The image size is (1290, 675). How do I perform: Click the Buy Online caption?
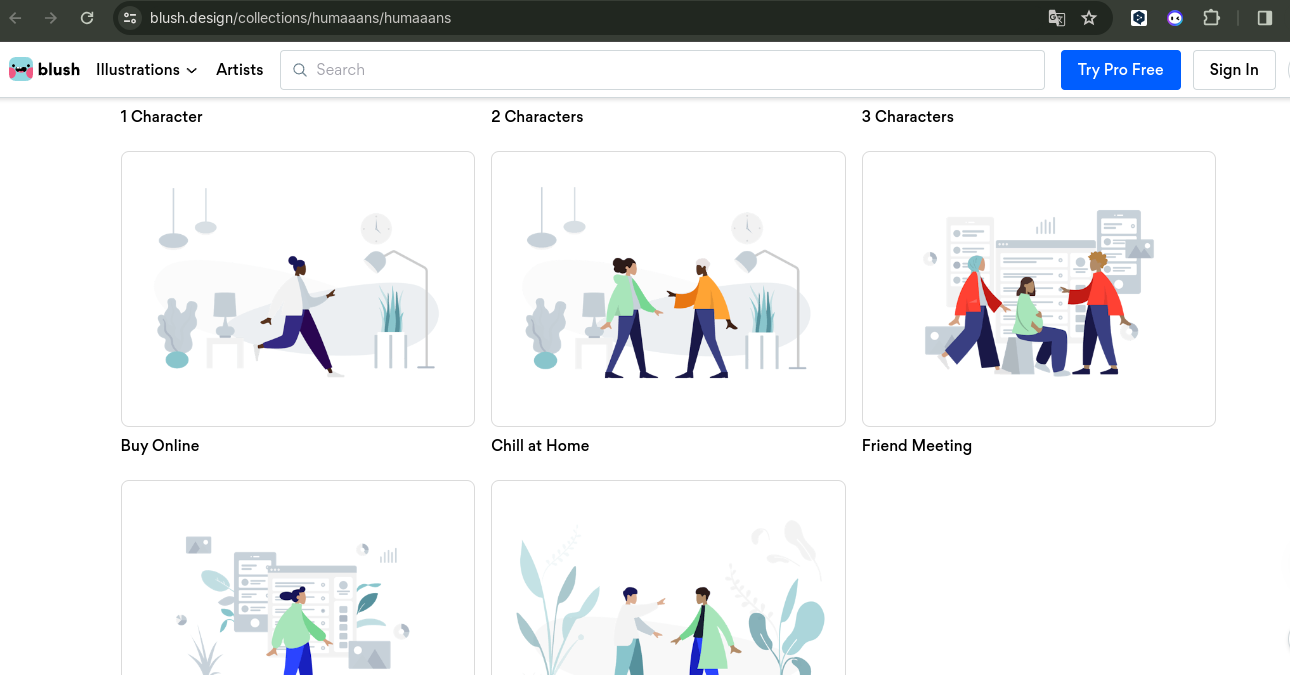[160, 446]
